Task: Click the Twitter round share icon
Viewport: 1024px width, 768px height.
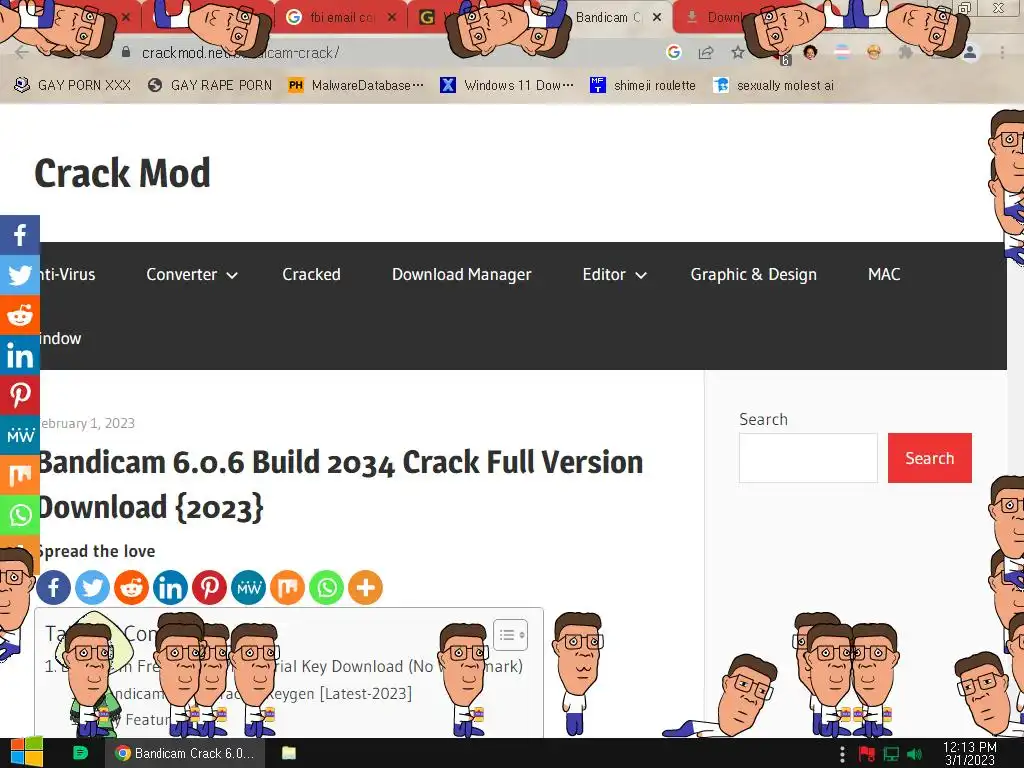Action: coord(93,588)
